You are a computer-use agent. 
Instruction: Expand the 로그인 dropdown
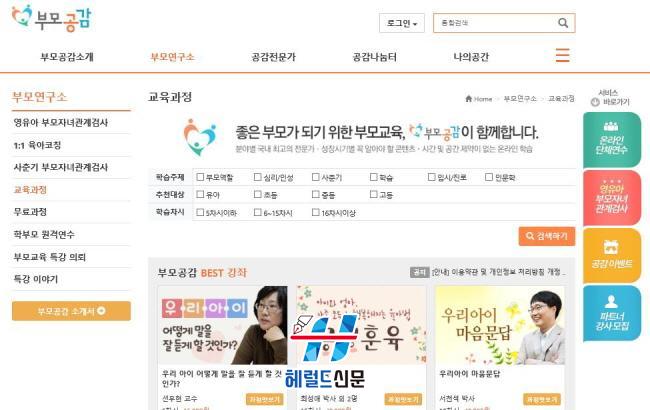pyautogui.click(x=402, y=23)
